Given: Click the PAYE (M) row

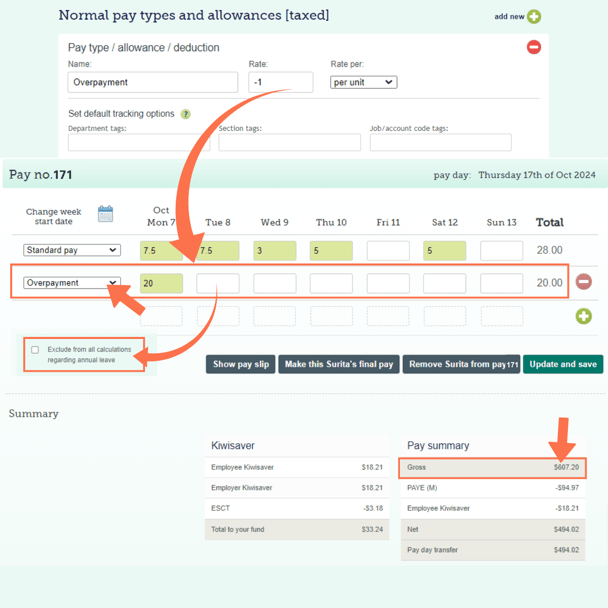Looking at the screenshot, I should click(x=492, y=488).
